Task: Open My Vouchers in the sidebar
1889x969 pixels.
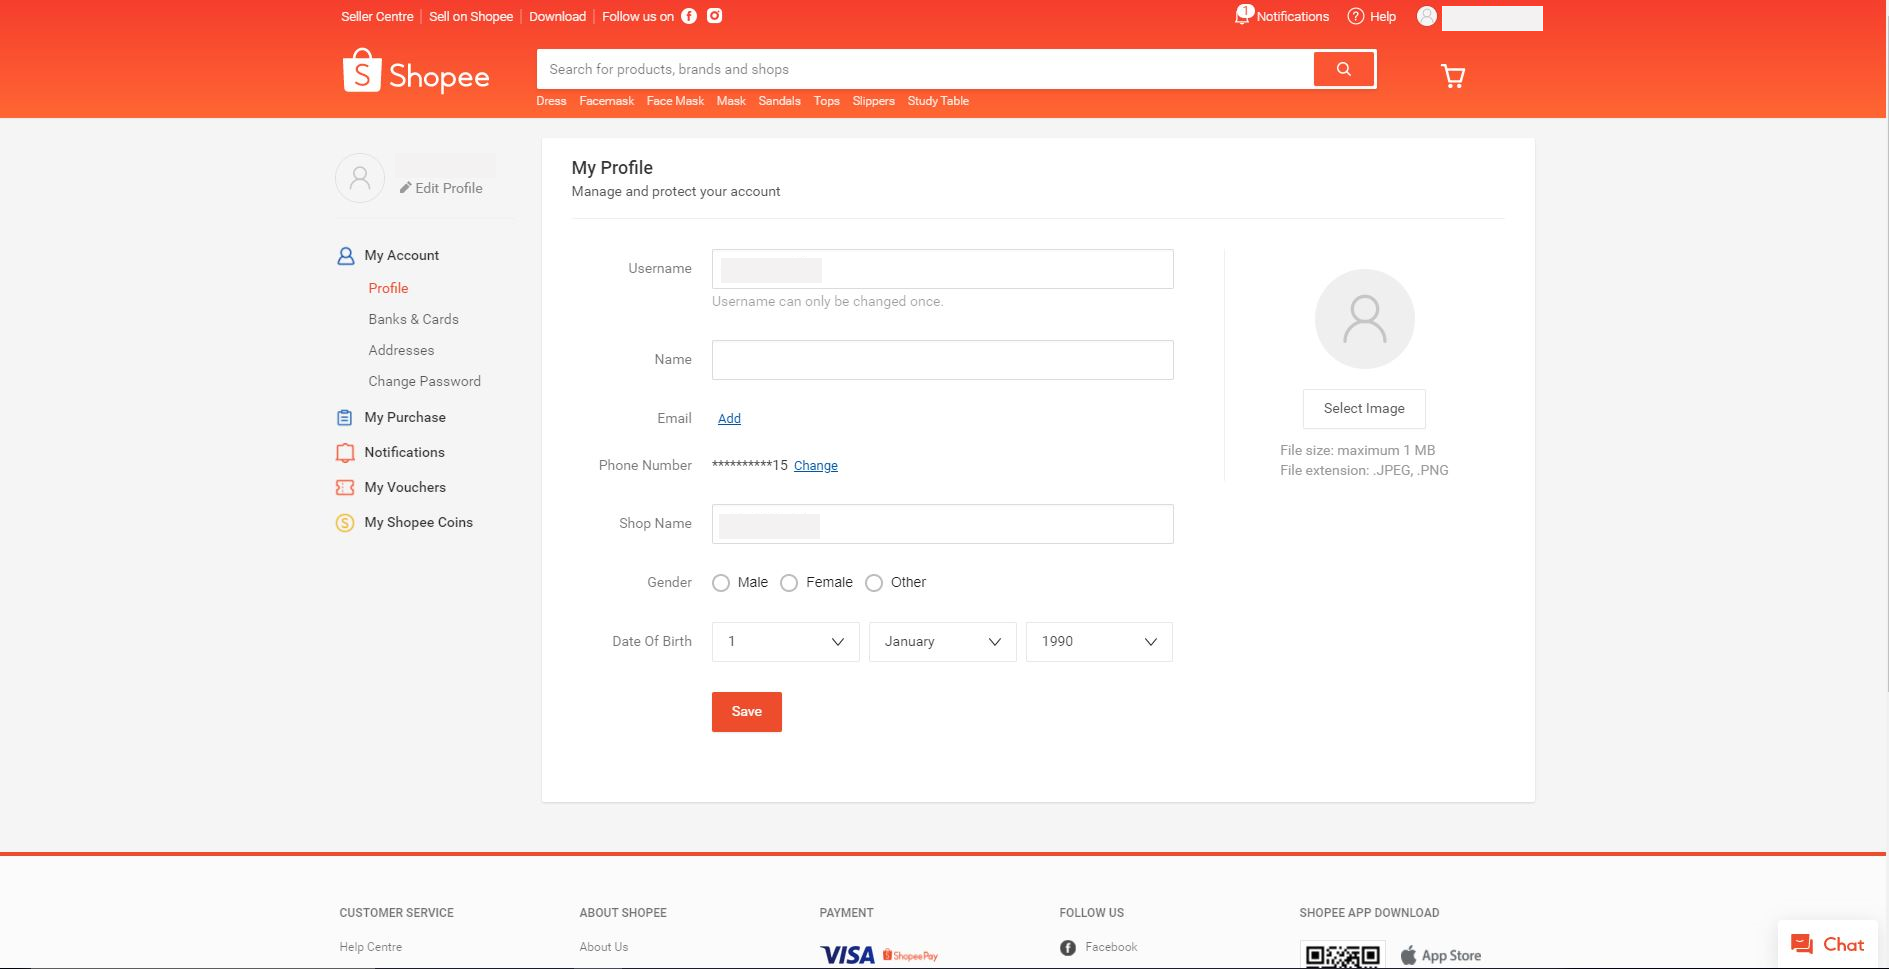Action: point(405,487)
